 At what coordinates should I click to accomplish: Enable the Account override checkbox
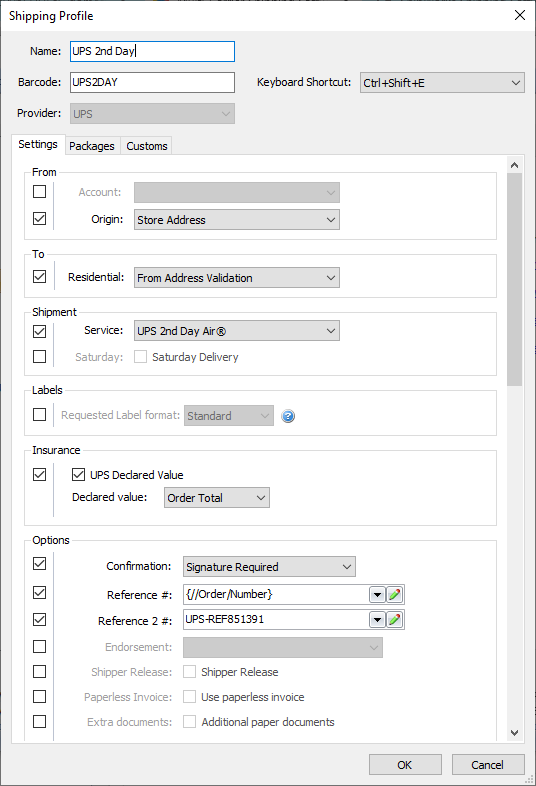39,191
